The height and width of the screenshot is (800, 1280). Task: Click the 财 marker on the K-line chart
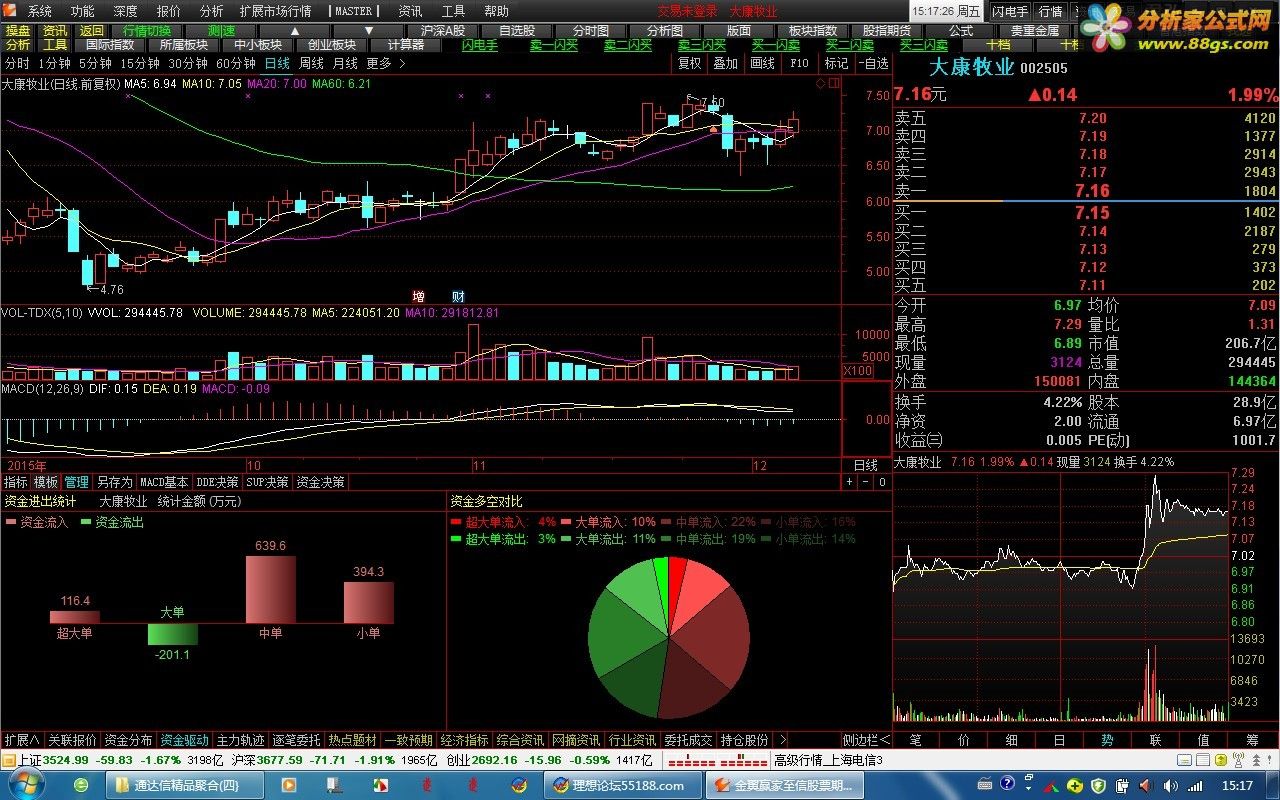pyautogui.click(x=458, y=296)
